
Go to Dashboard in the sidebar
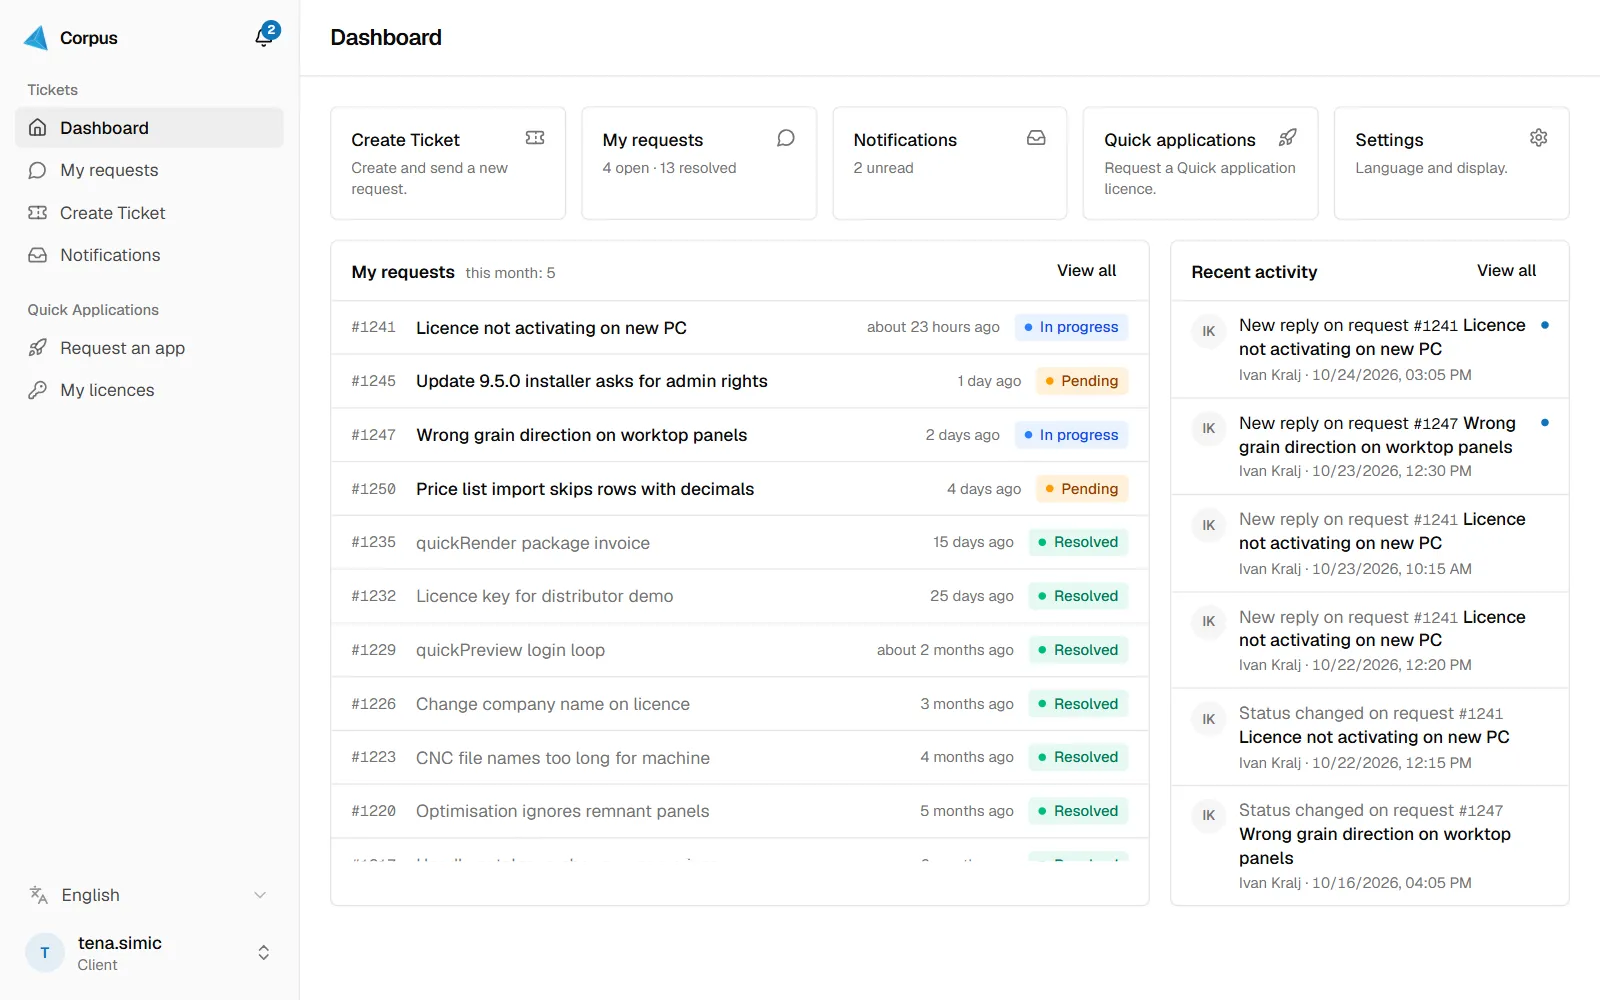pyautogui.click(x=150, y=128)
